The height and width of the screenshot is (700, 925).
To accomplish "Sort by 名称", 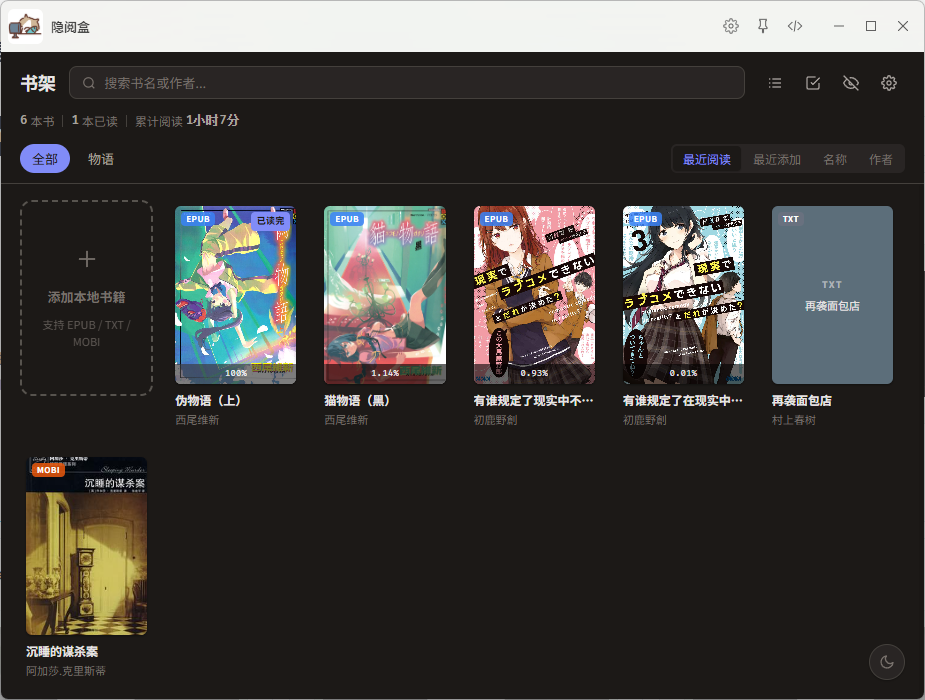I will [x=835, y=159].
